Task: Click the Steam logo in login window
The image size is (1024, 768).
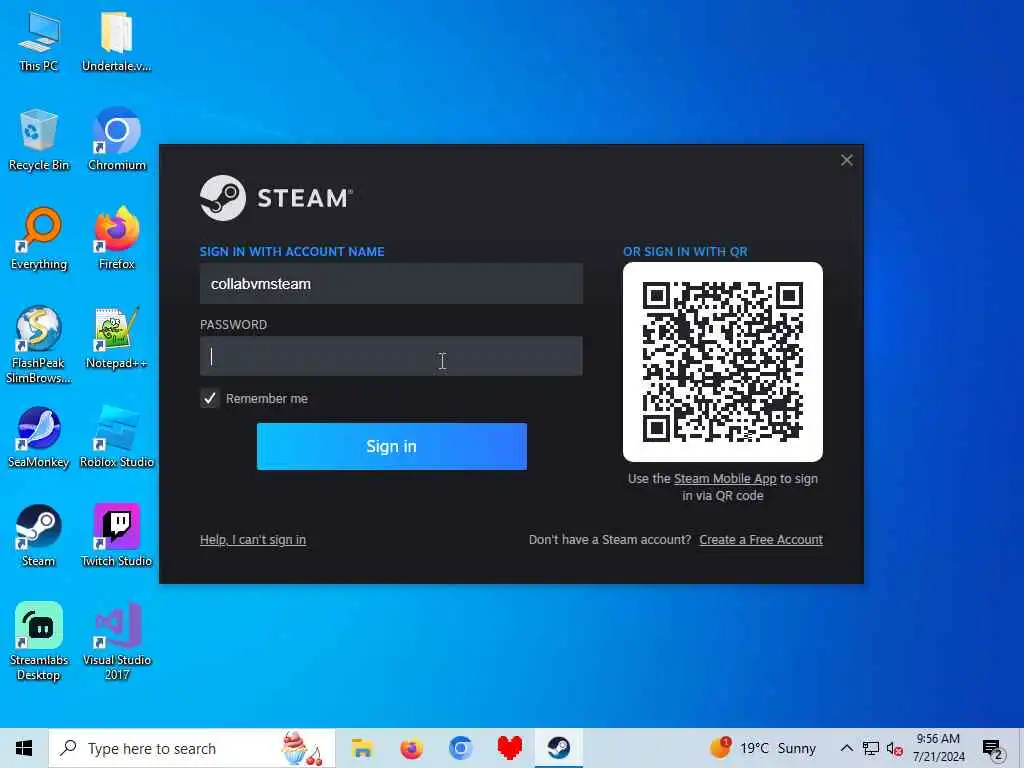Action: (276, 198)
